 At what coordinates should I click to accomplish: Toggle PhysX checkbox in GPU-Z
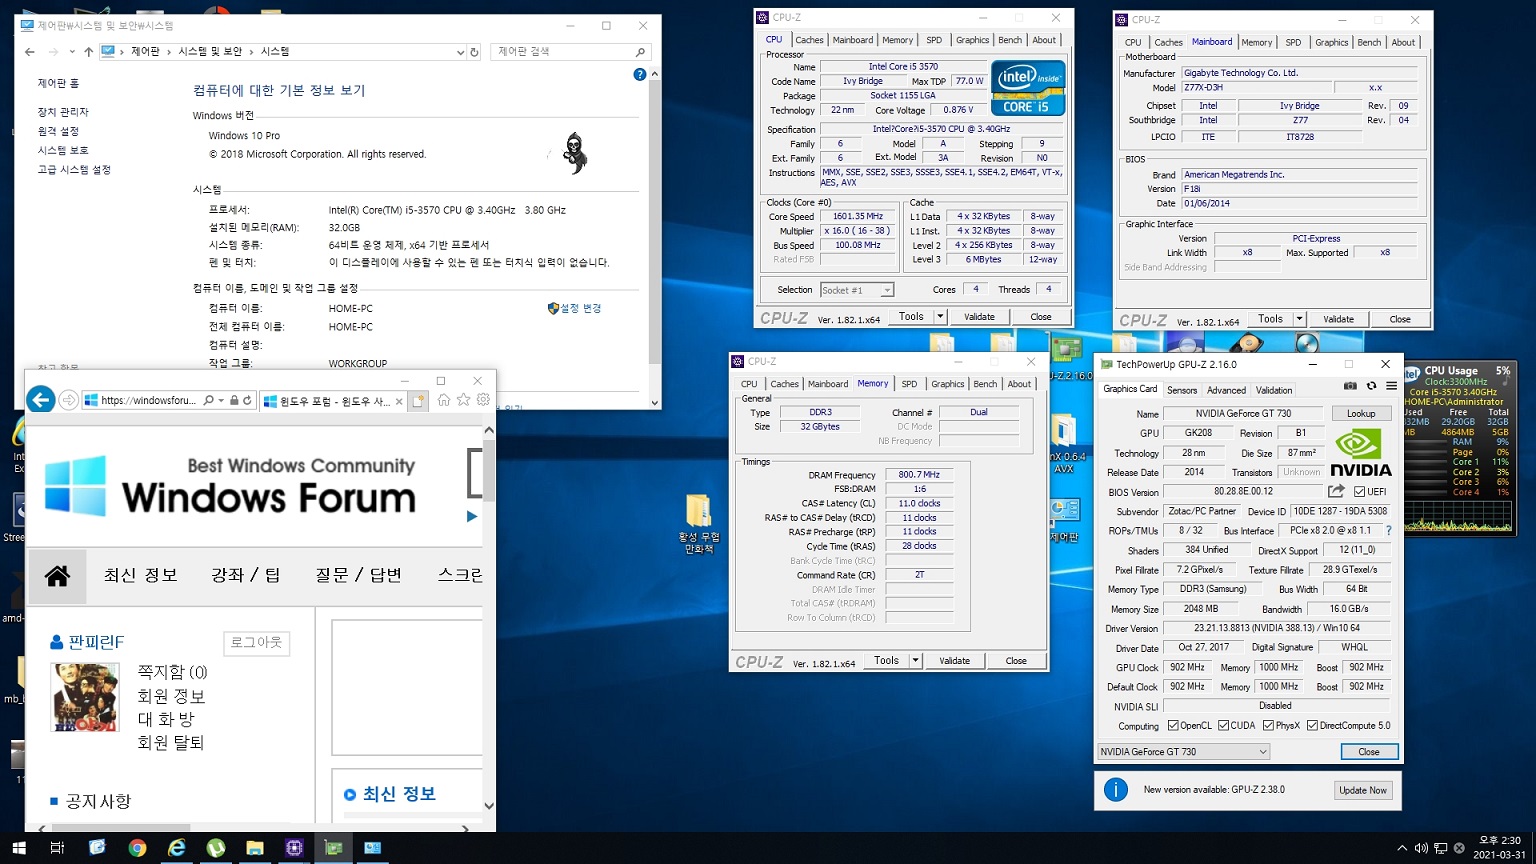[x=1268, y=726]
